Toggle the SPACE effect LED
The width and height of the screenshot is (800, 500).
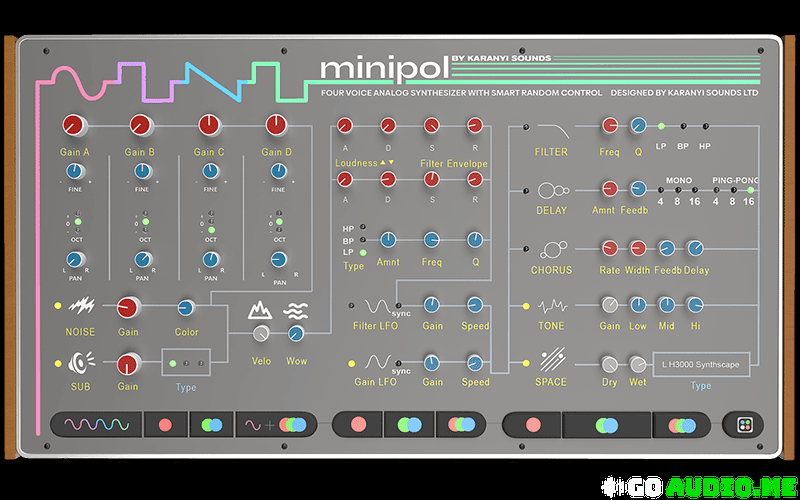526,363
